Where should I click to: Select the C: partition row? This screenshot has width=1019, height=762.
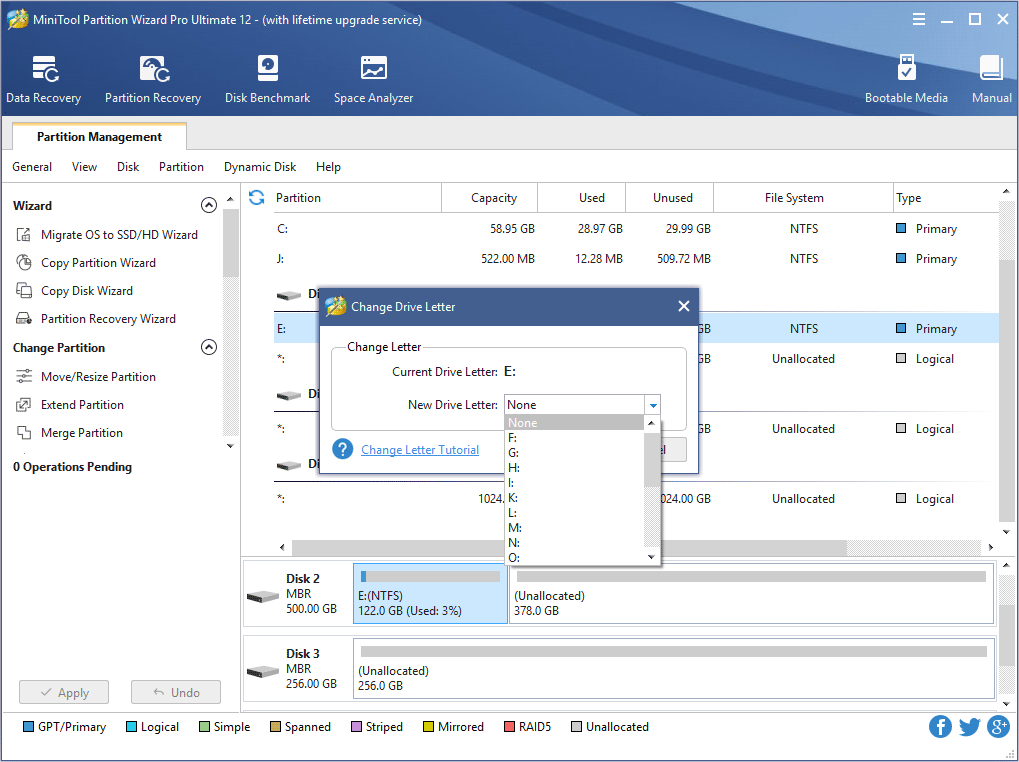(636, 229)
